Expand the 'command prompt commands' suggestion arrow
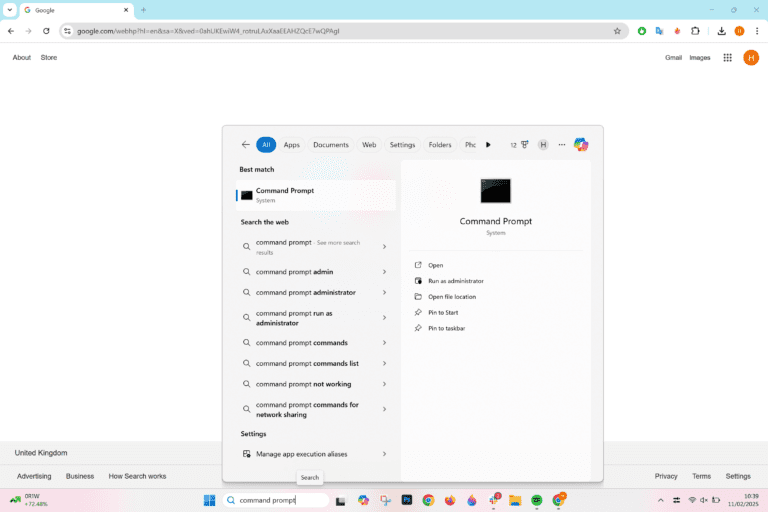 pyautogui.click(x=384, y=342)
